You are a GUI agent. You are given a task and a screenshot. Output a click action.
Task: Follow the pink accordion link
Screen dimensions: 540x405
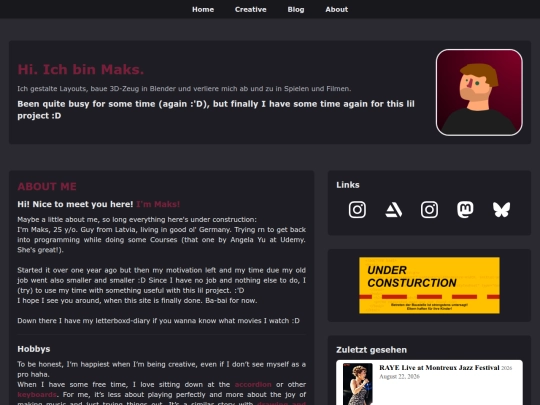pos(253,384)
